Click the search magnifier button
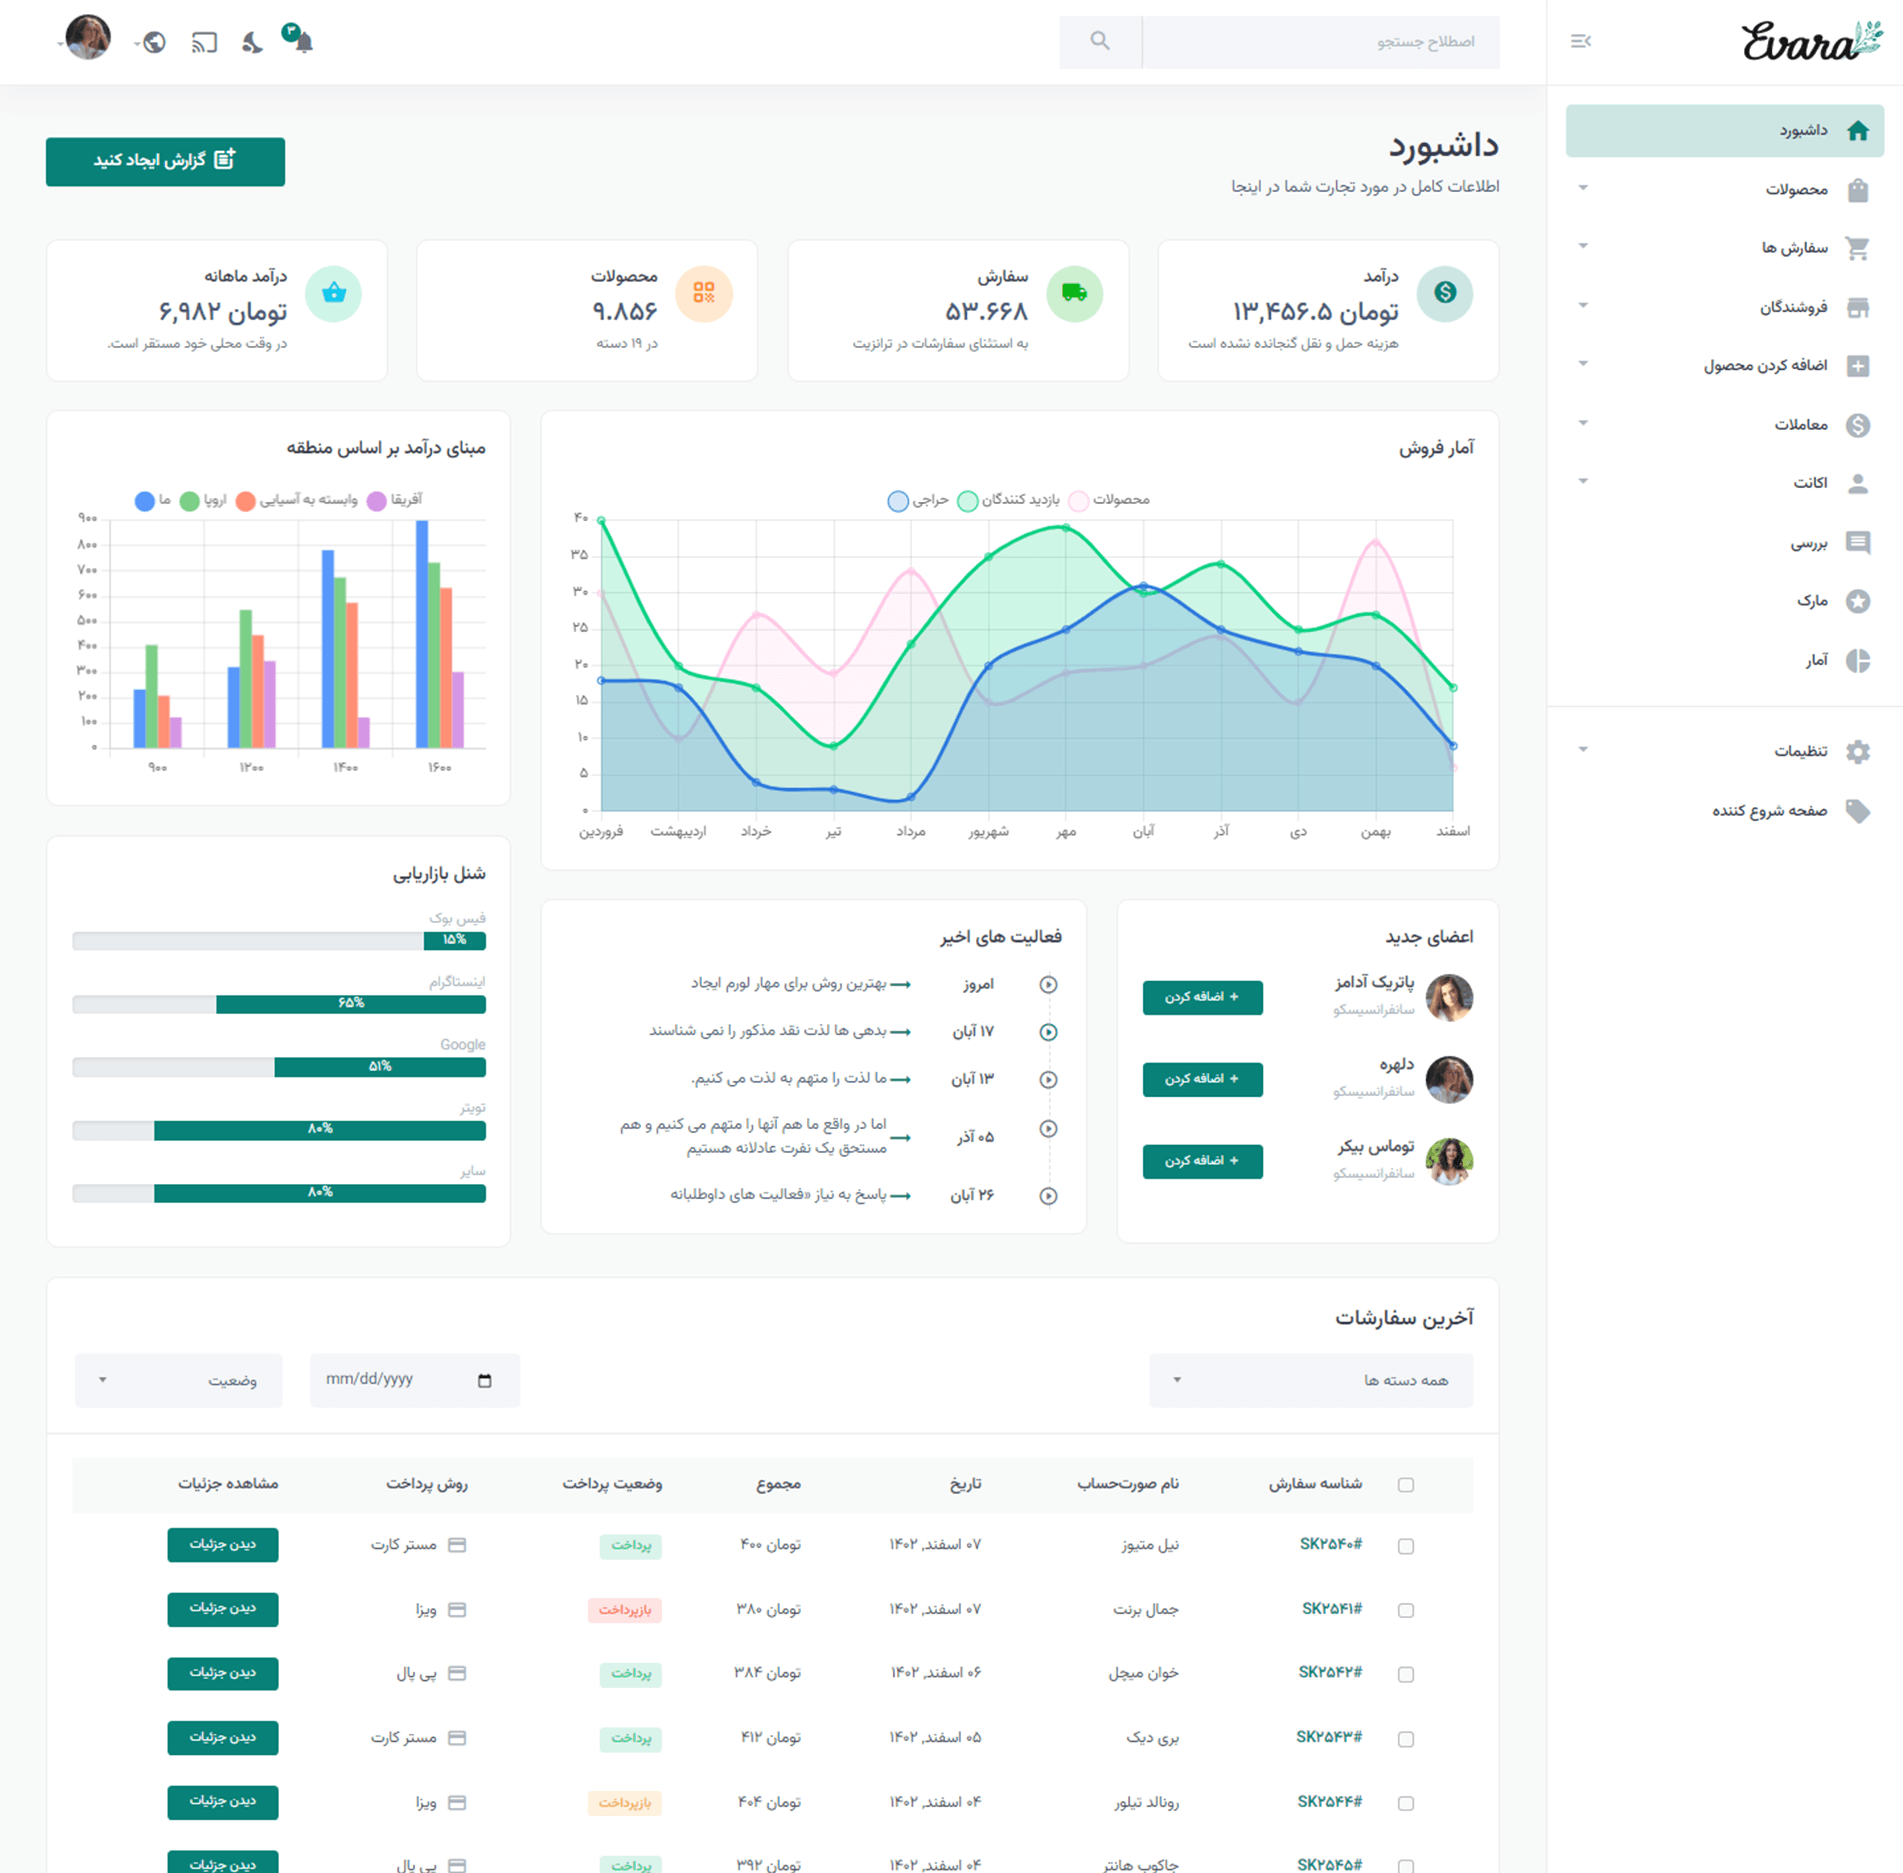 (1100, 41)
